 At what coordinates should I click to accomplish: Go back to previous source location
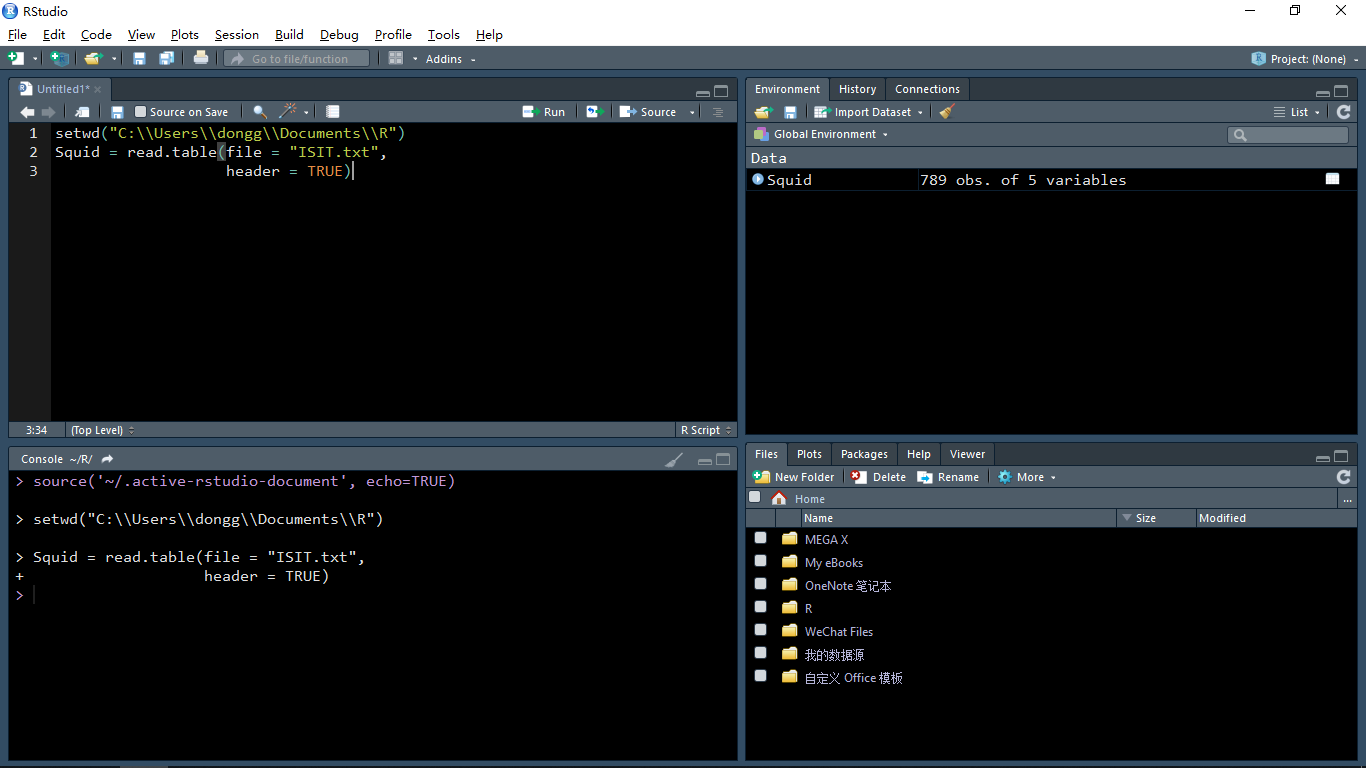click(27, 112)
